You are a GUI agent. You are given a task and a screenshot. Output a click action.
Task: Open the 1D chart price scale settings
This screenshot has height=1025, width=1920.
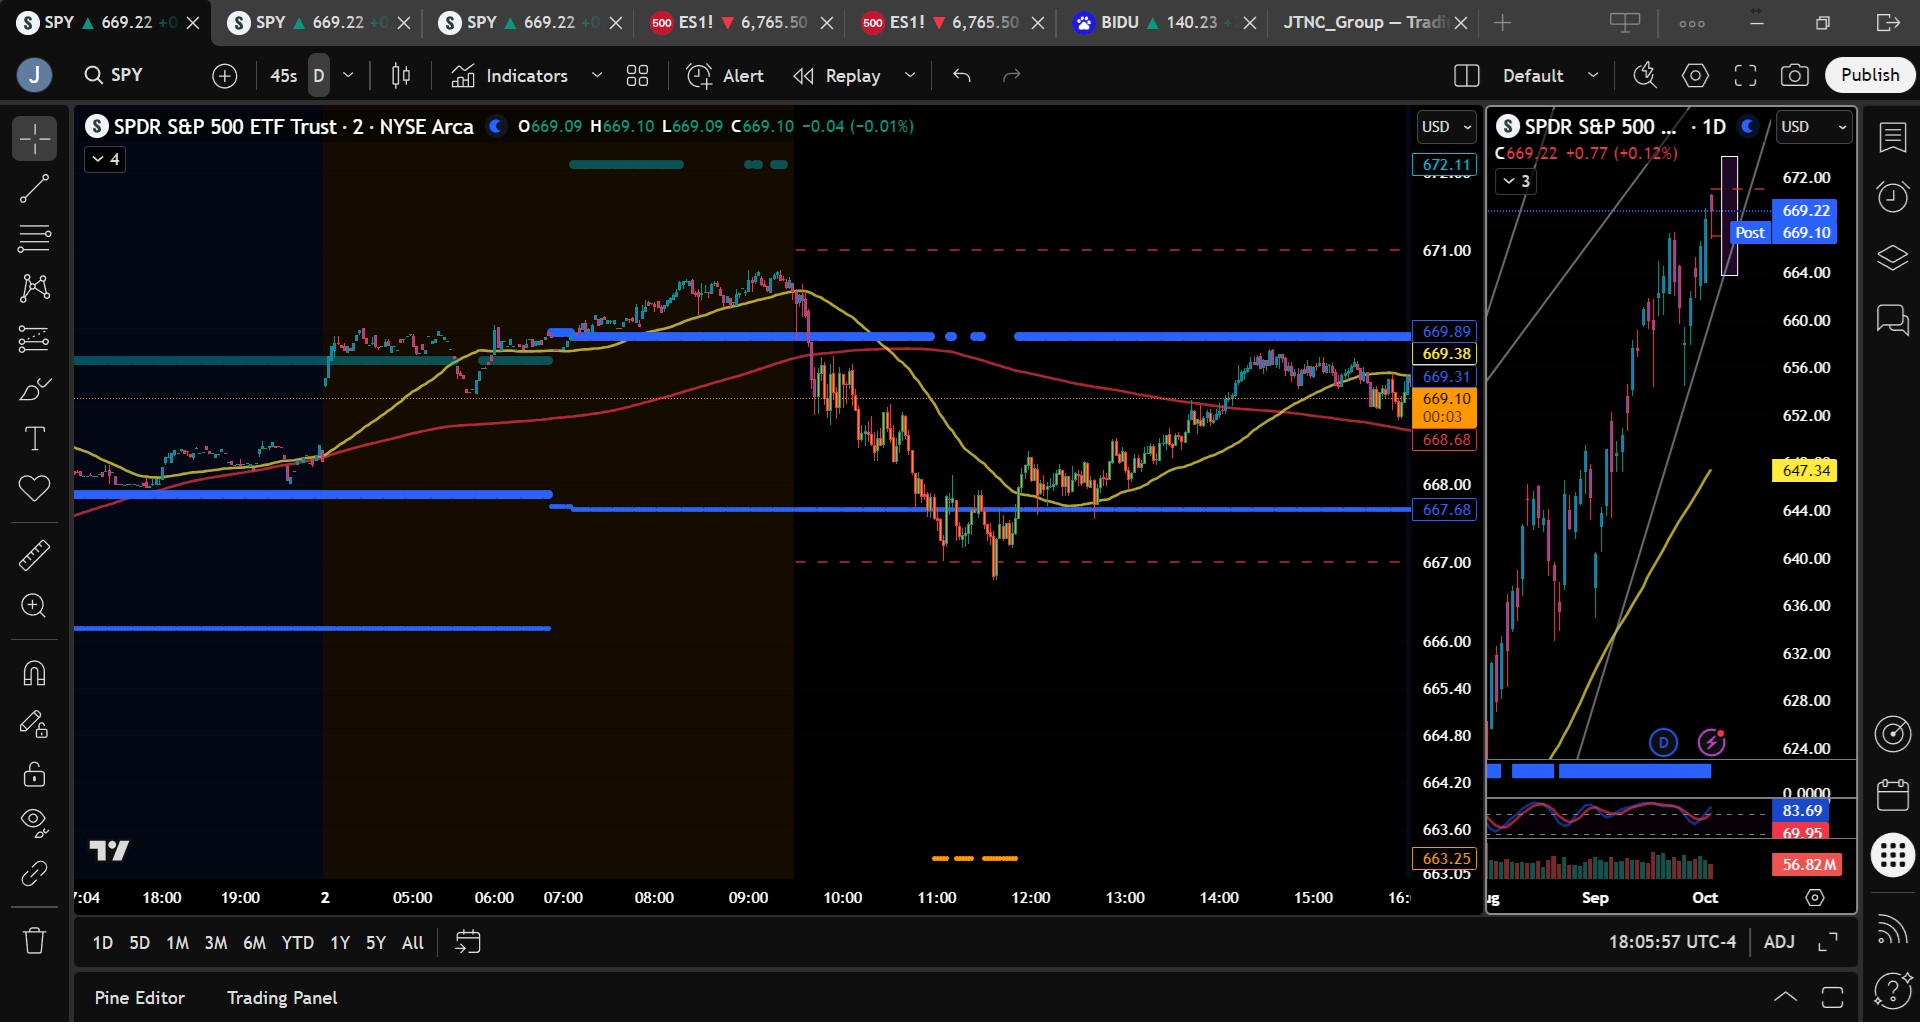point(1815,898)
